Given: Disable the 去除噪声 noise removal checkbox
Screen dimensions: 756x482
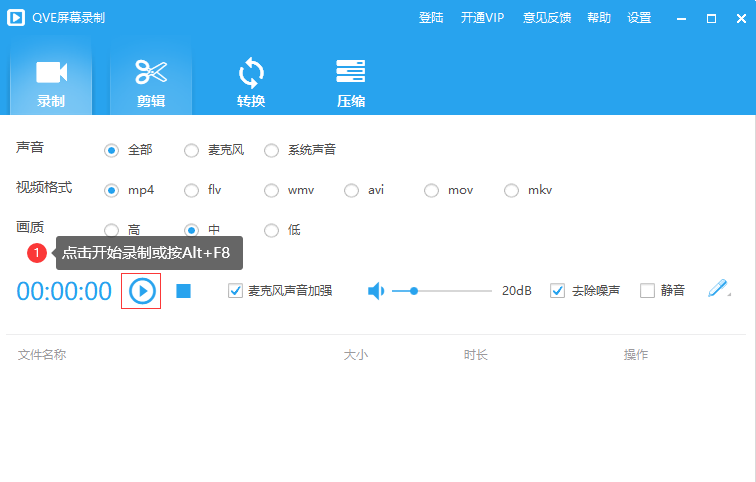Looking at the screenshot, I should click(x=558, y=291).
